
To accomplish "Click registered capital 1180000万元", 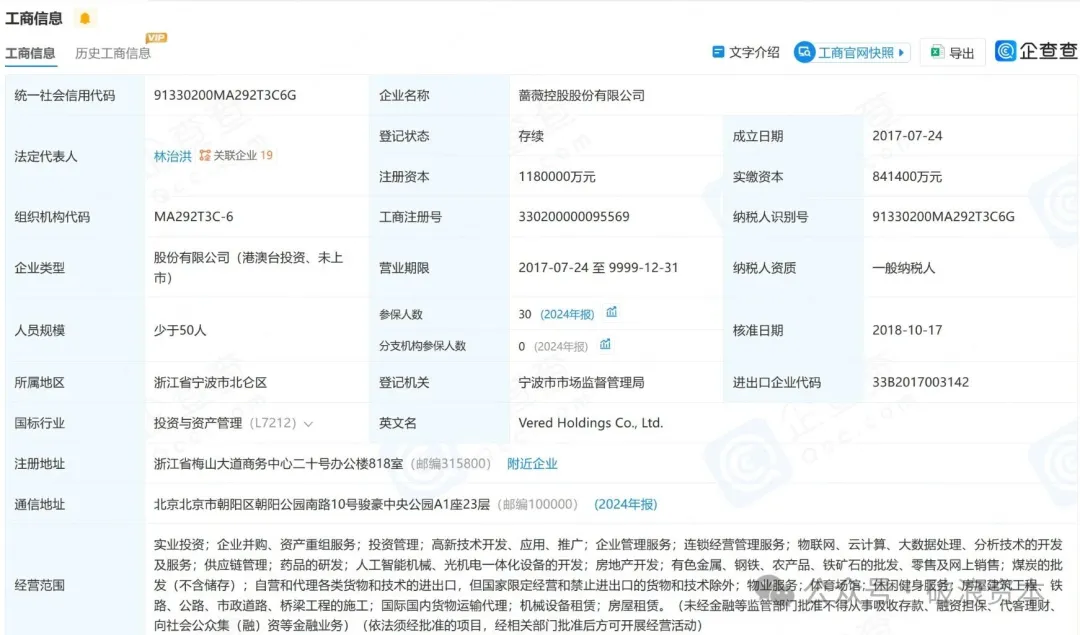I will (x=557, y=176).
